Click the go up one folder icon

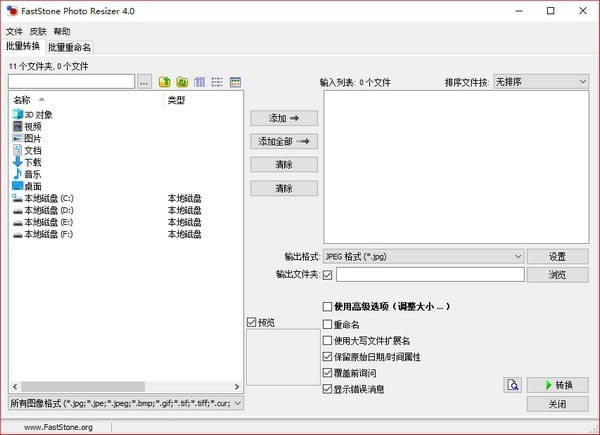(x=165, y=81)
